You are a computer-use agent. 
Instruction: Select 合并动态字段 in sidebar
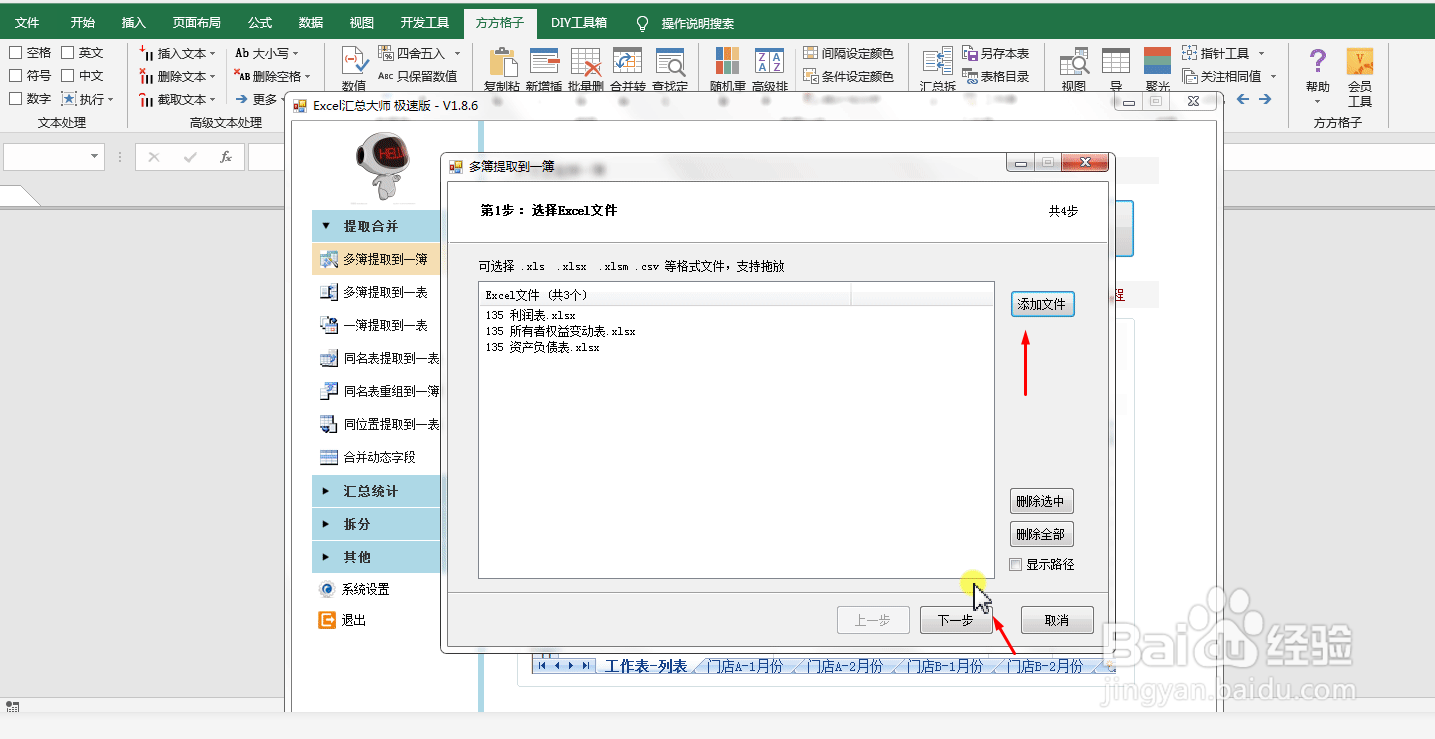coord(378,457)
